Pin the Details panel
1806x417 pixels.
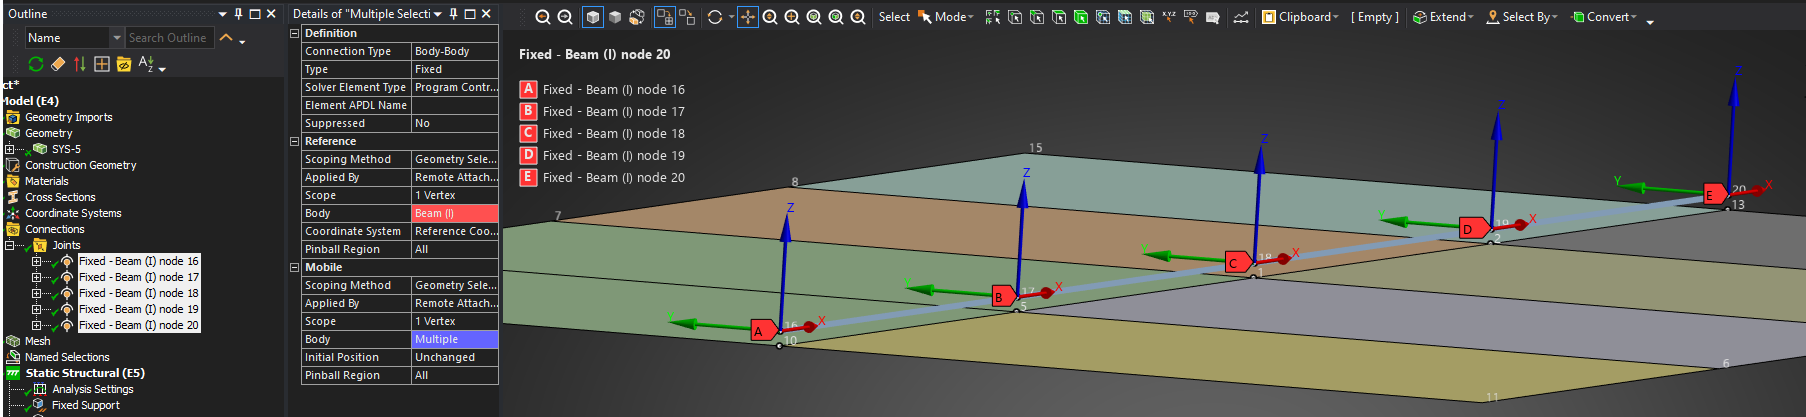click(x=453, y=14)
